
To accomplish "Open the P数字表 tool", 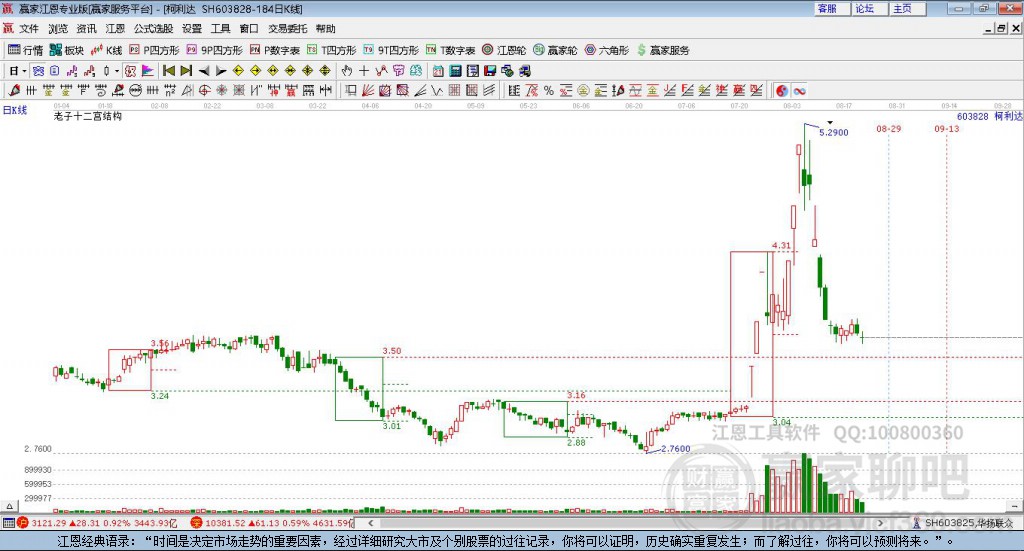I will (274, 50).
